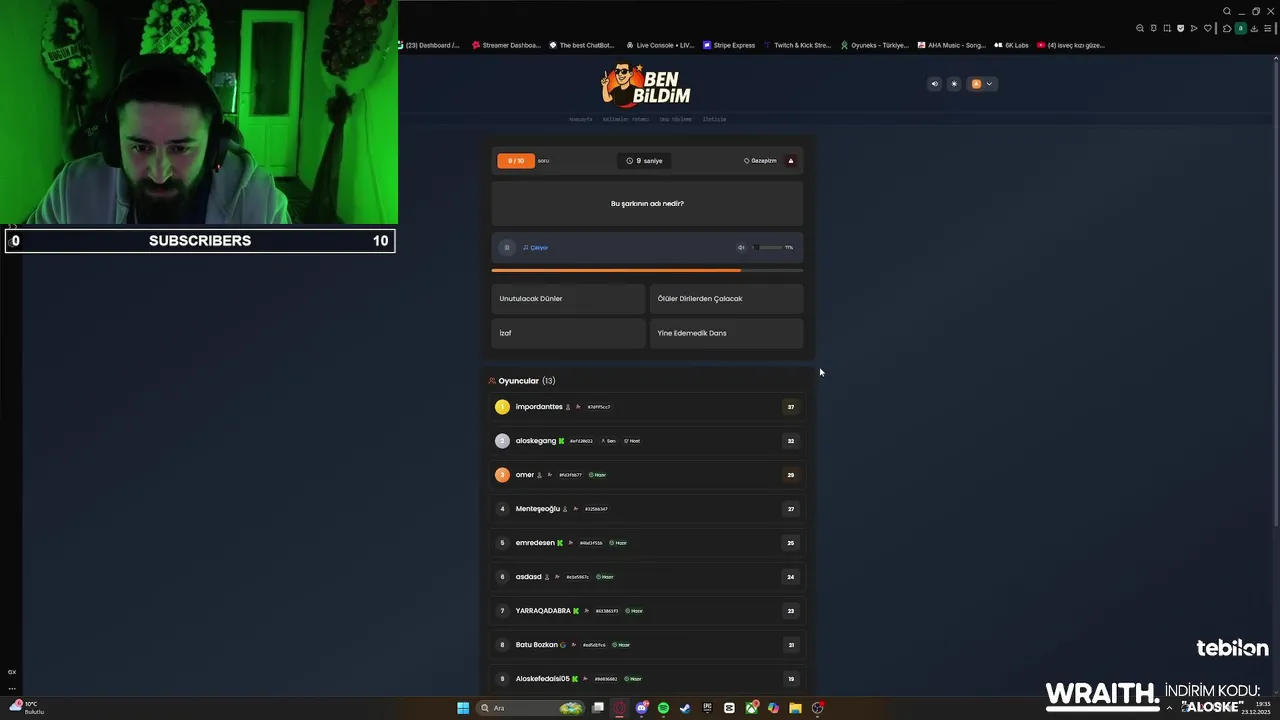
Task: Click the 9 / 10 question counter badge
Action: [x=516, y=161]
